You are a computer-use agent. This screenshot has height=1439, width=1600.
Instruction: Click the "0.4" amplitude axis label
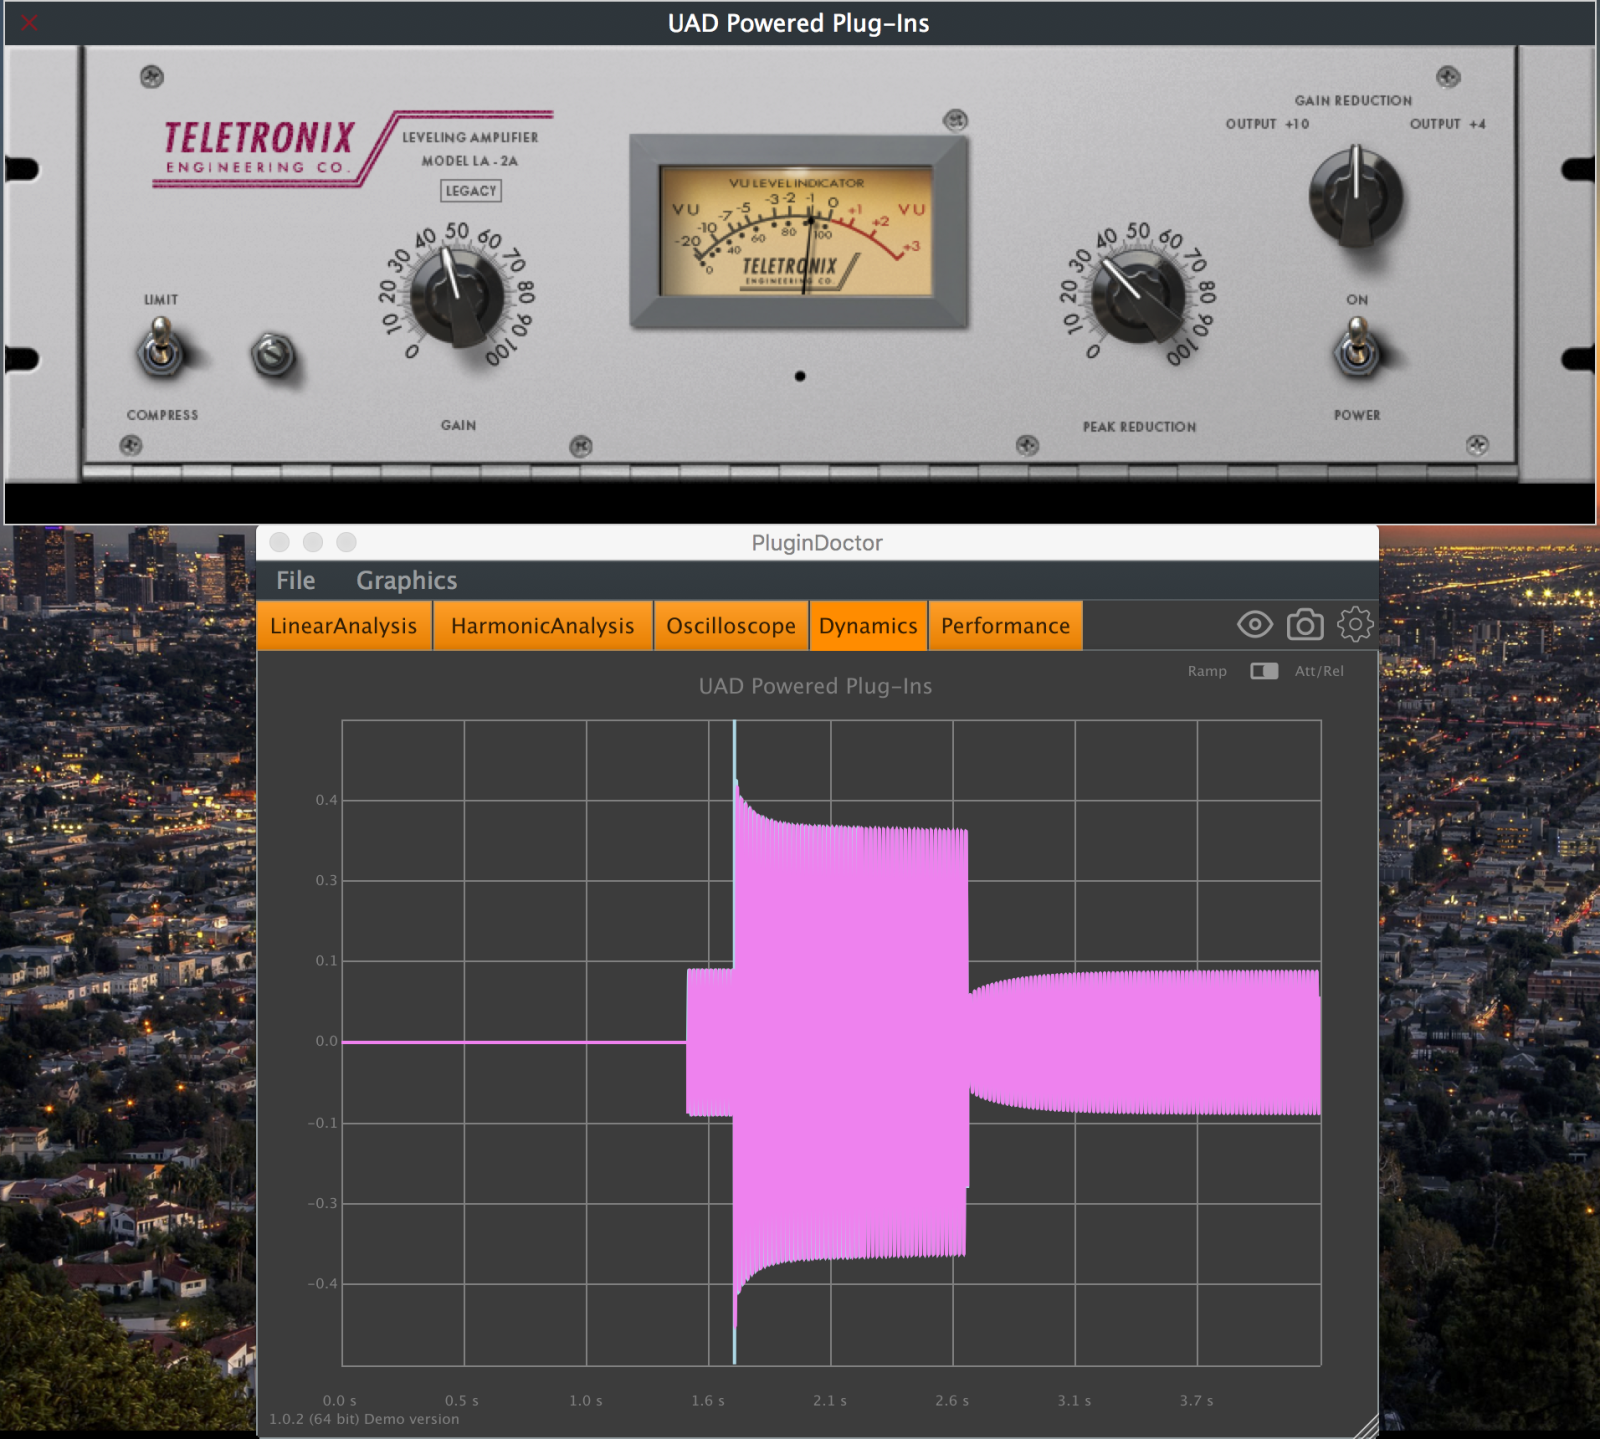[326, 800]
